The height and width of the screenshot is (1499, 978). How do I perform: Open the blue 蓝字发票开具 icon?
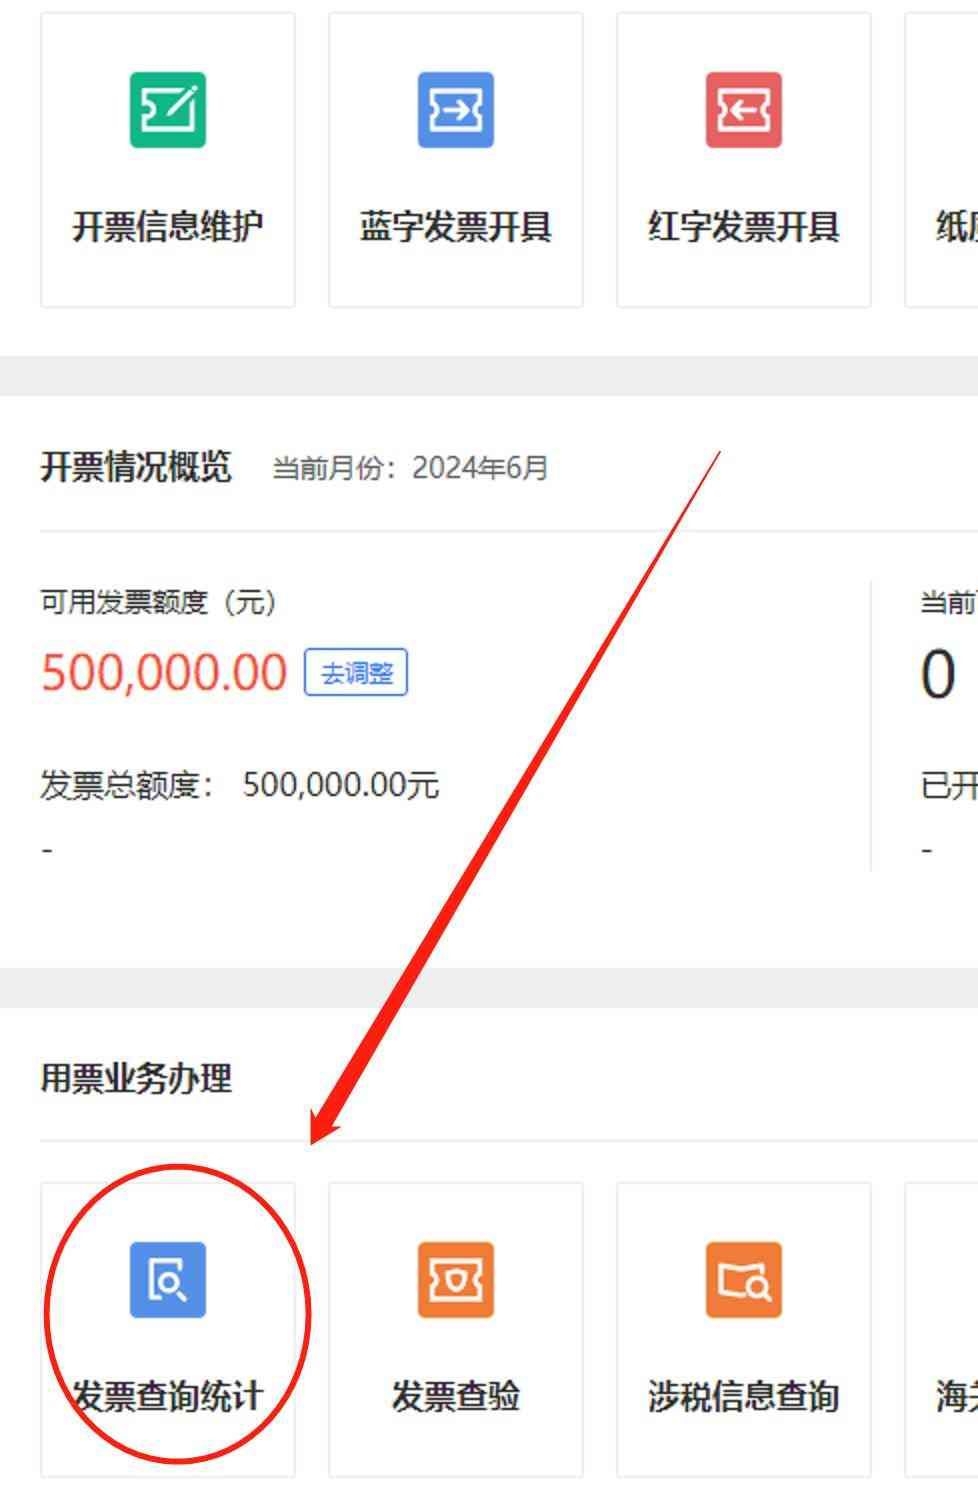(x=456, y=110)
